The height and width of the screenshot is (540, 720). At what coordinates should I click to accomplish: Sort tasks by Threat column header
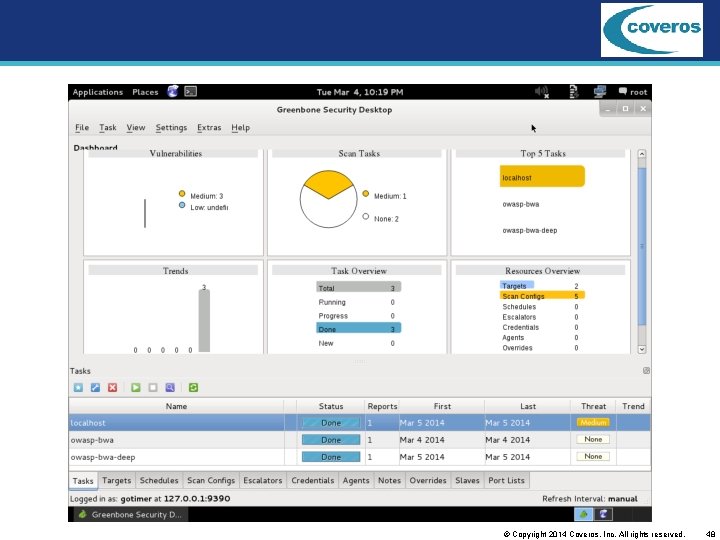[x=593, y=406]
